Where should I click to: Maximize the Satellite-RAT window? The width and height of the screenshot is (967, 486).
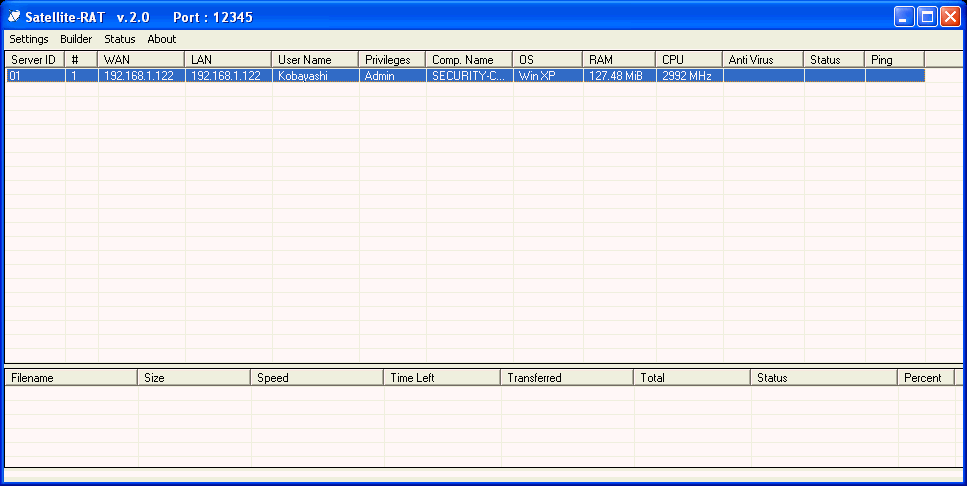pos(927,17)
